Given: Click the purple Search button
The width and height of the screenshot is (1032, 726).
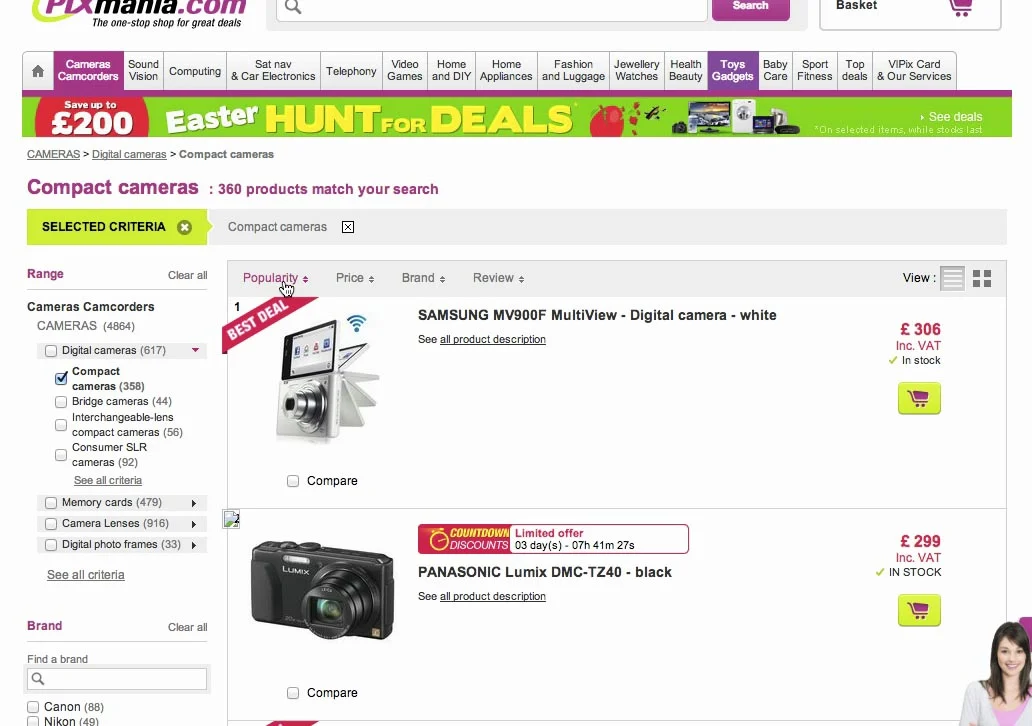Looking at the screenshot, I should pos(750,8).
